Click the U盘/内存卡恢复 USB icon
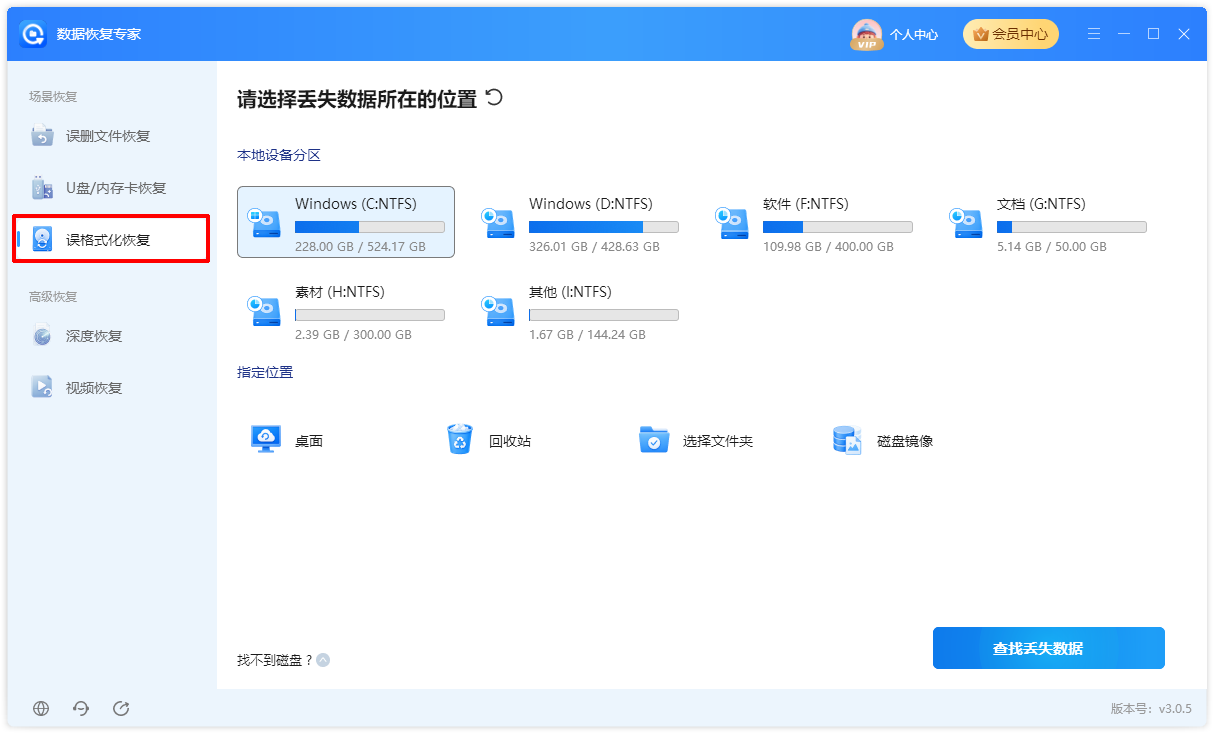Image resolution: width=1214 pixels, height=734 pixels. [x=42, y=188]
